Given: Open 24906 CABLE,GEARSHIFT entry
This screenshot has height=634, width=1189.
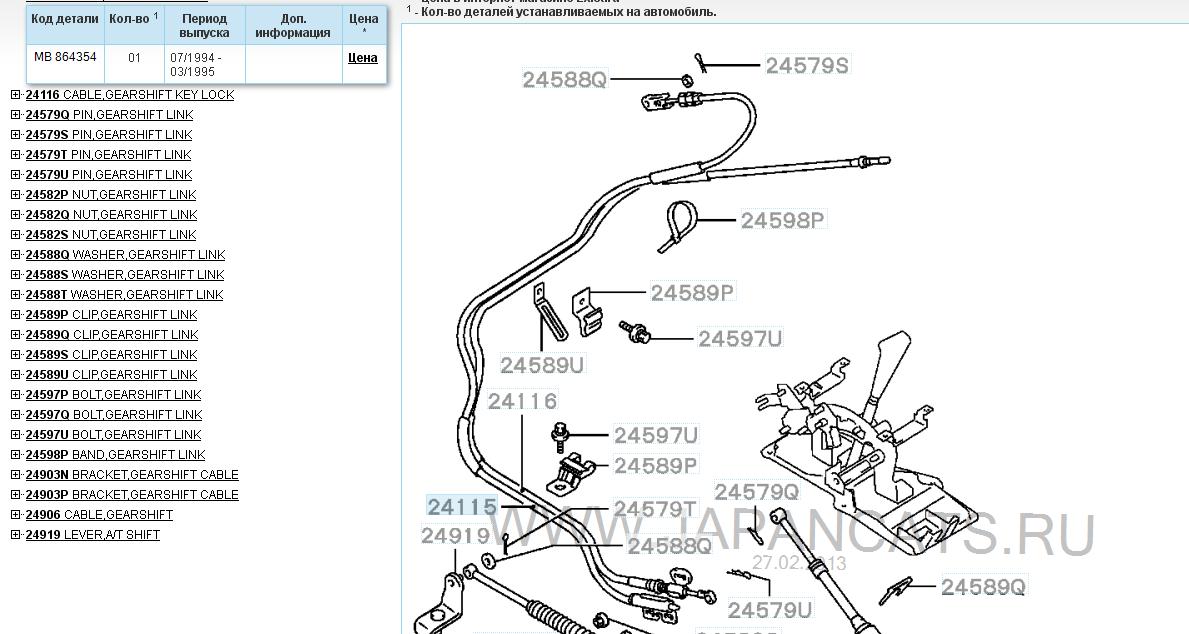Looking at the screenshot, I should pyautogui.click(x=99, y=514).
